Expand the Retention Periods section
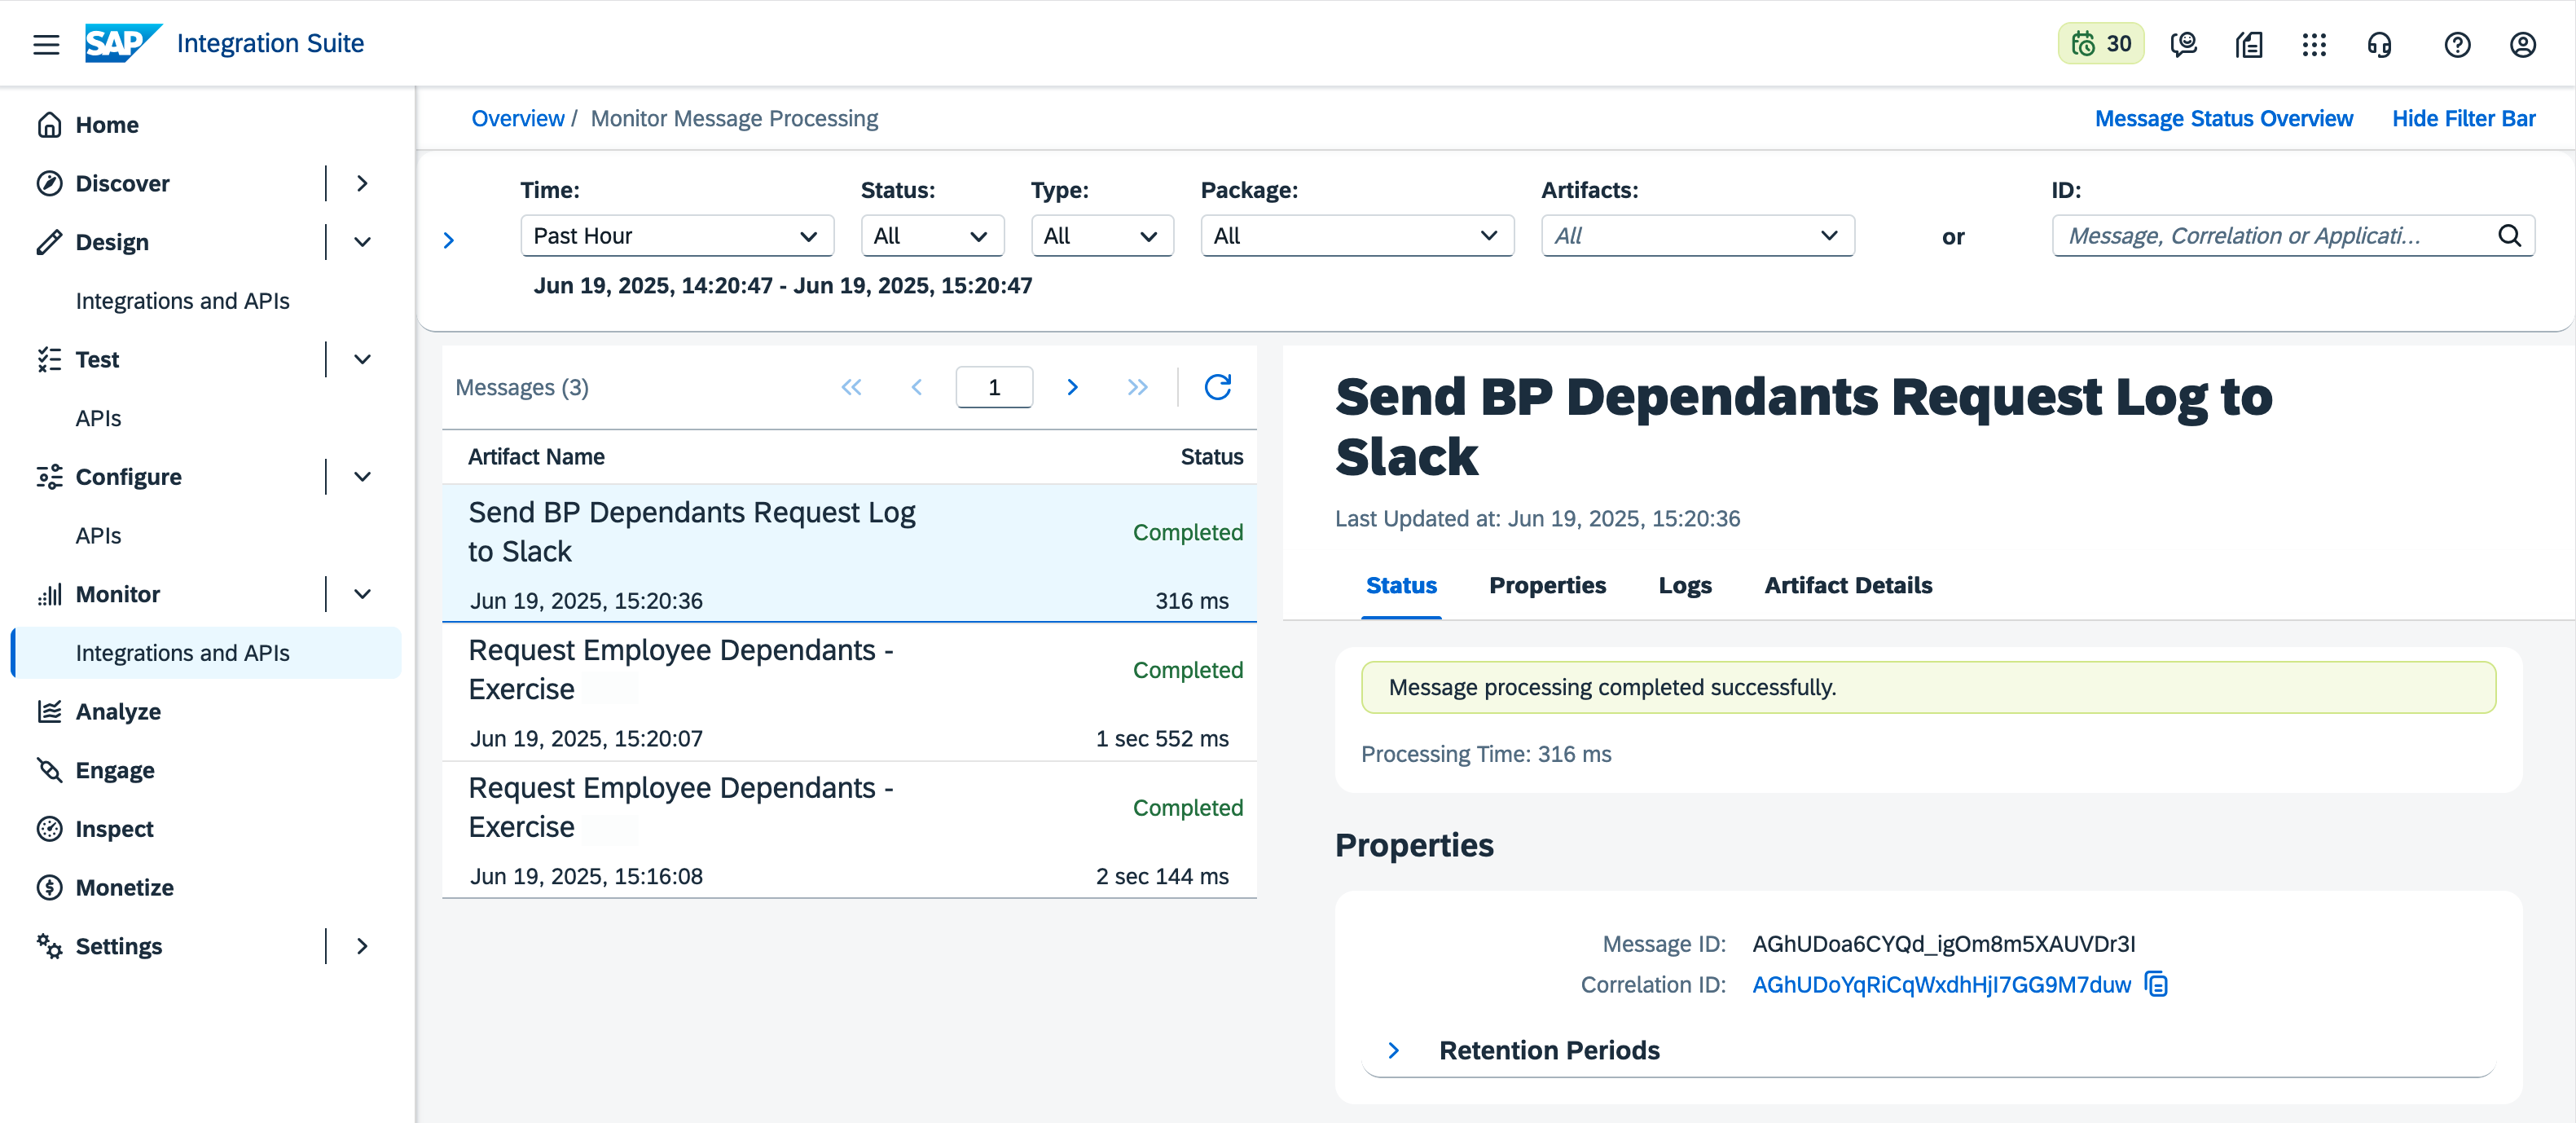The width and height of the screenshot is (2576, 1123). (1394, 1051)
